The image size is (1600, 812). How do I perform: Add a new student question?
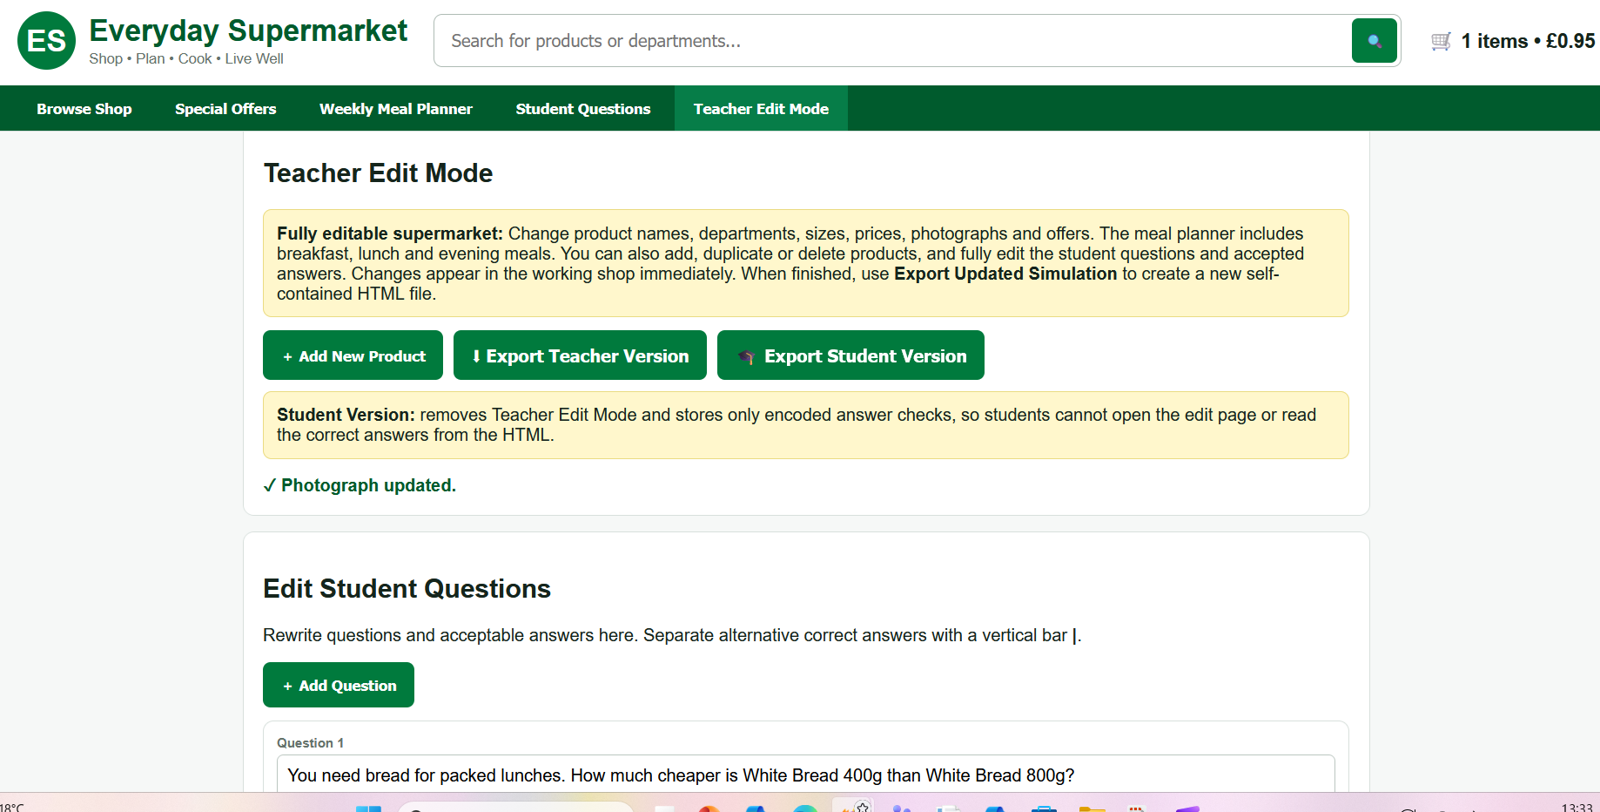(338, 685)
